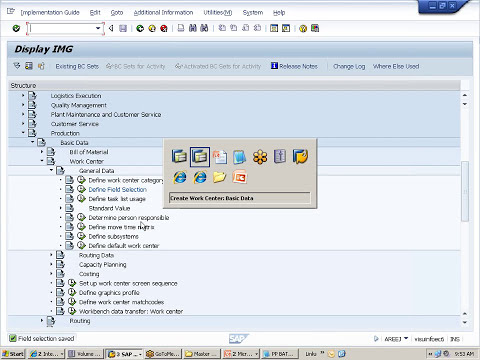This screenshot has height=360, width=480.
Task: Expand the Costing node
Action: pyautogui.click(x=51, y=273)
